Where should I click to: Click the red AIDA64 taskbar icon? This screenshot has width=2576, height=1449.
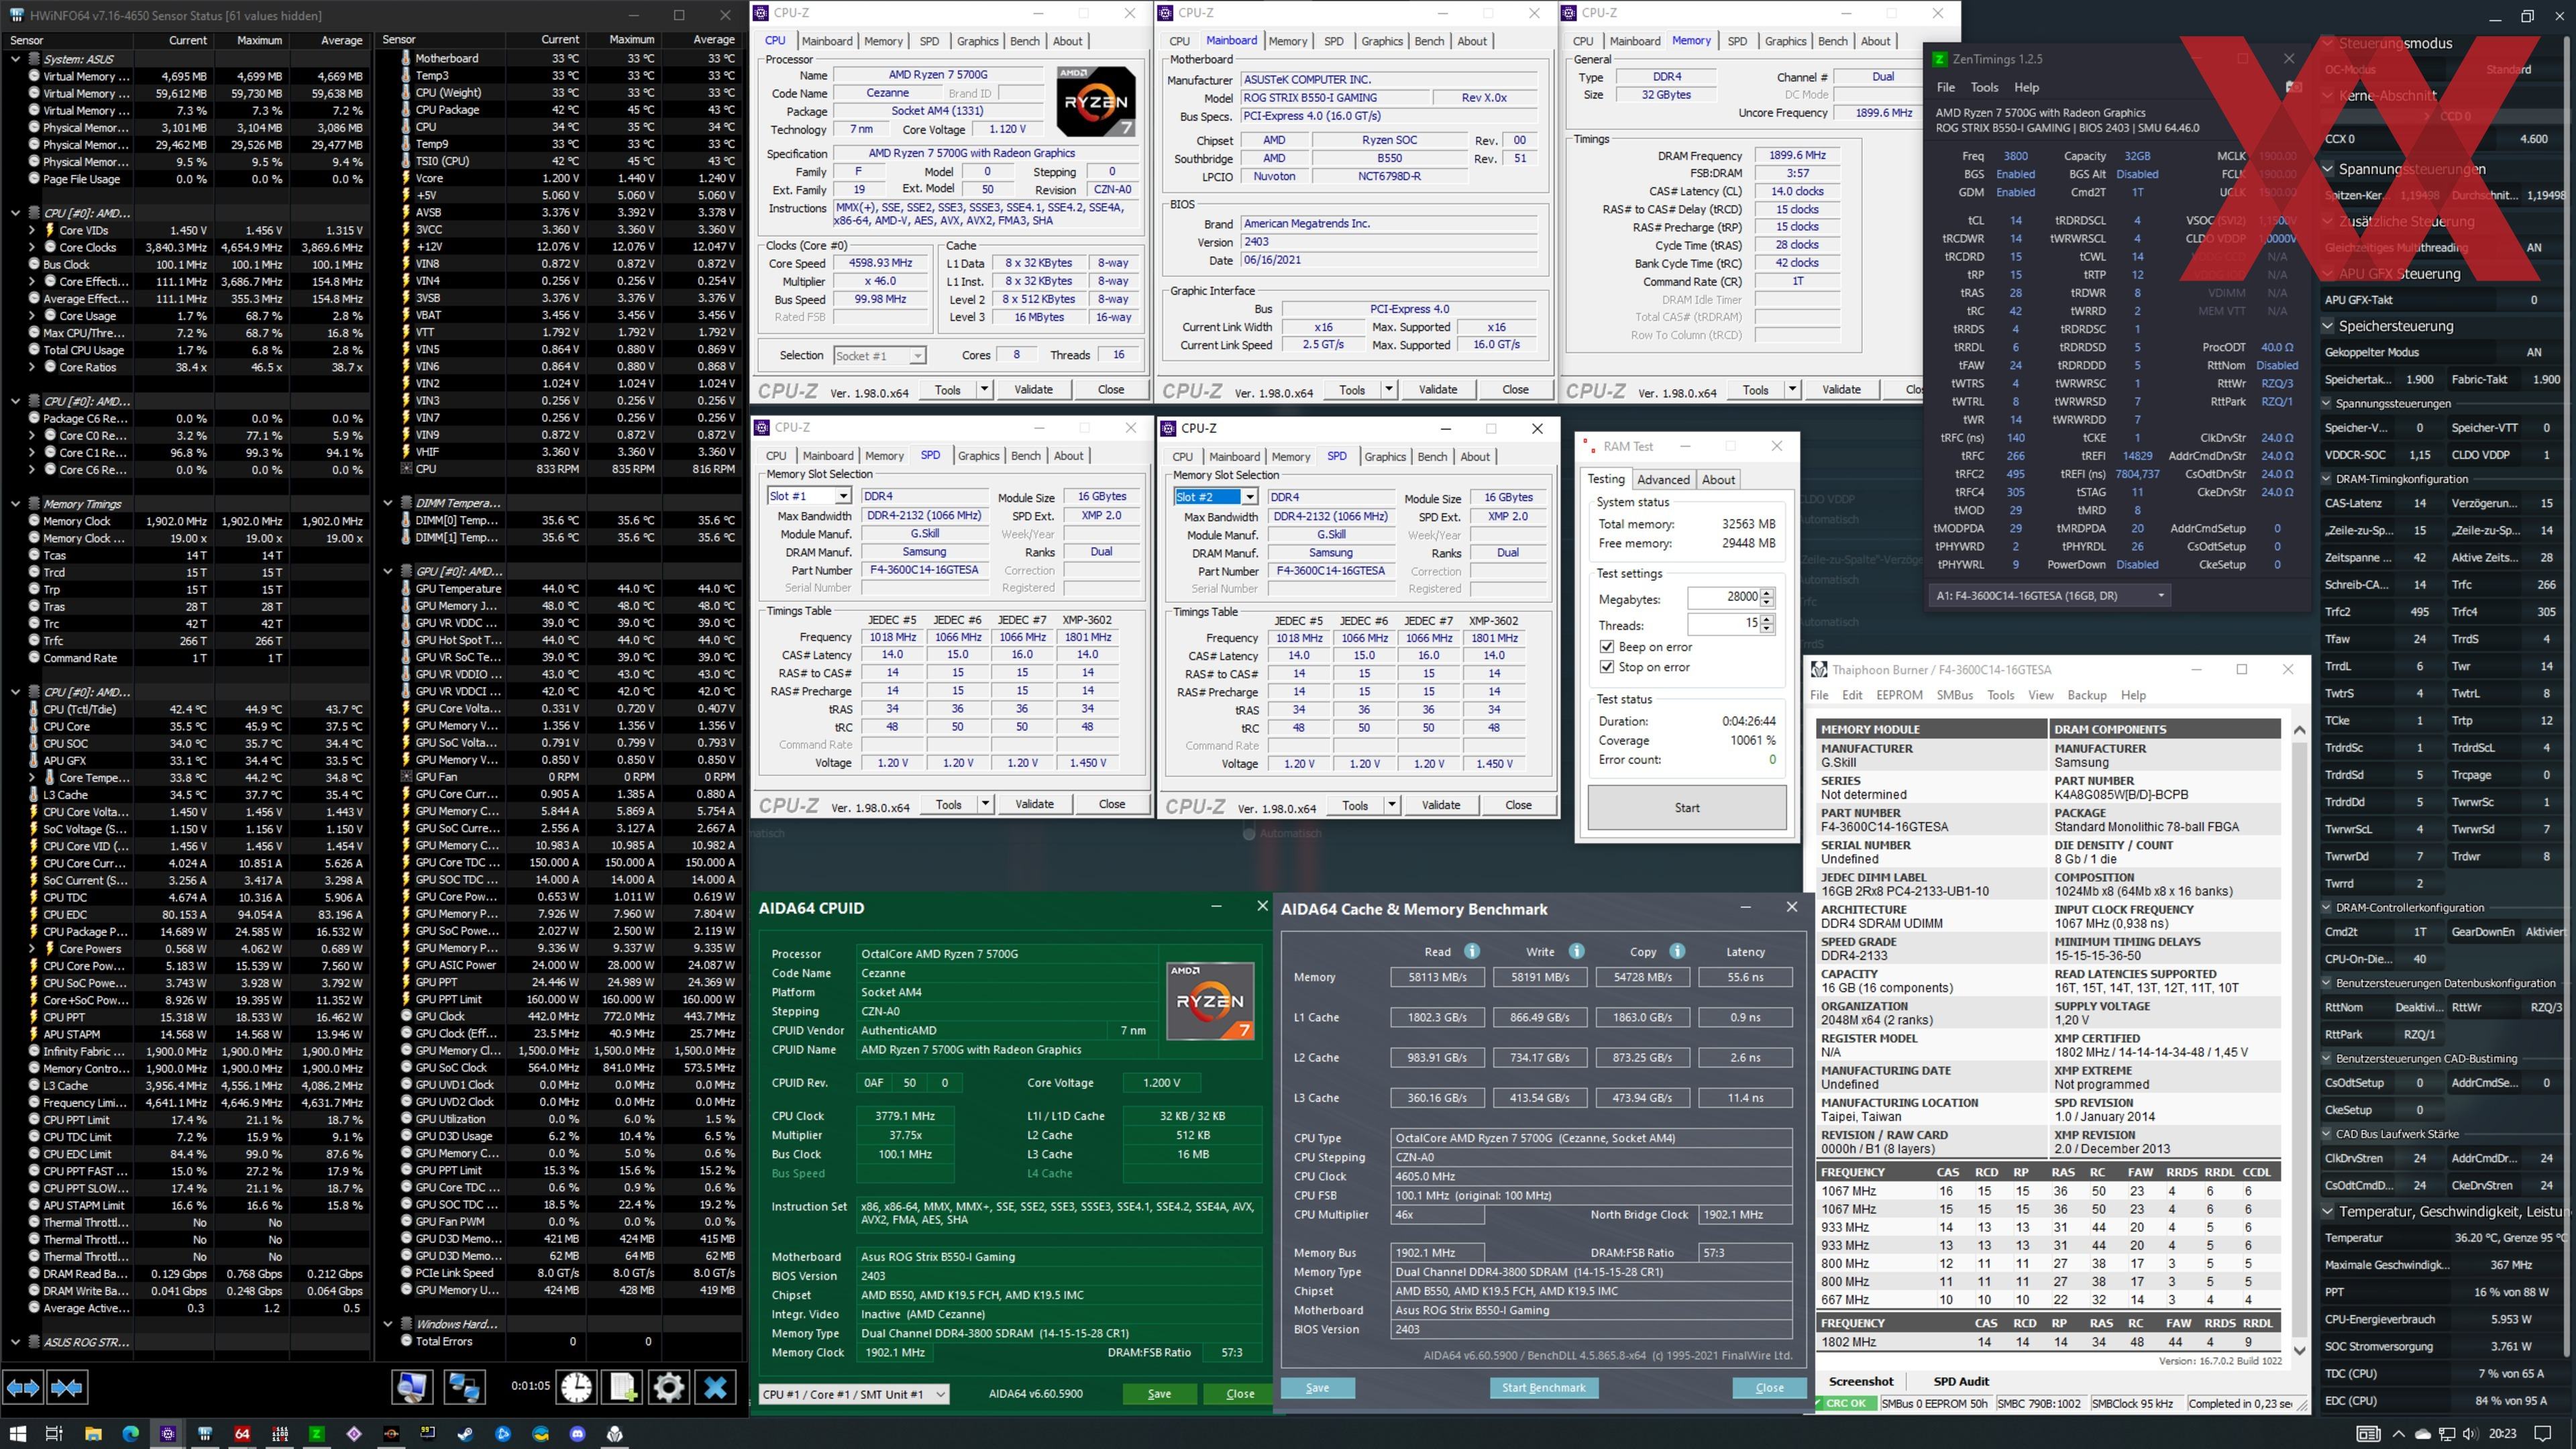242,1433
